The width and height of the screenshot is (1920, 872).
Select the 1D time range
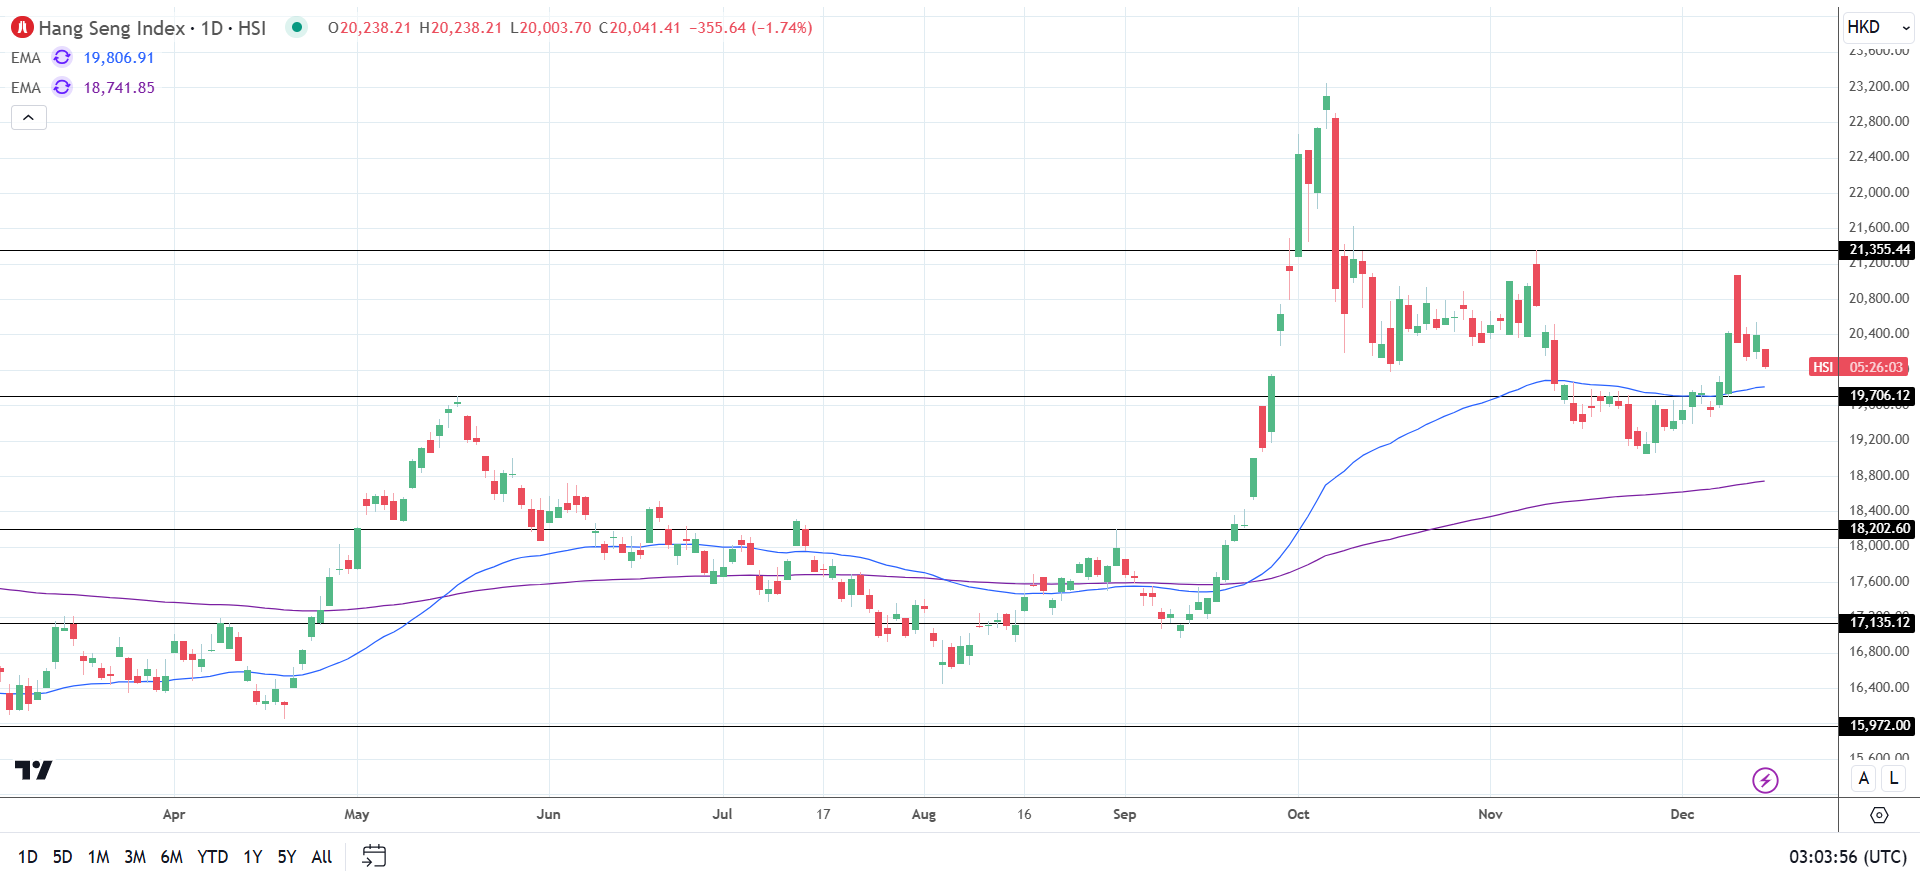click(x=28, y=857)
